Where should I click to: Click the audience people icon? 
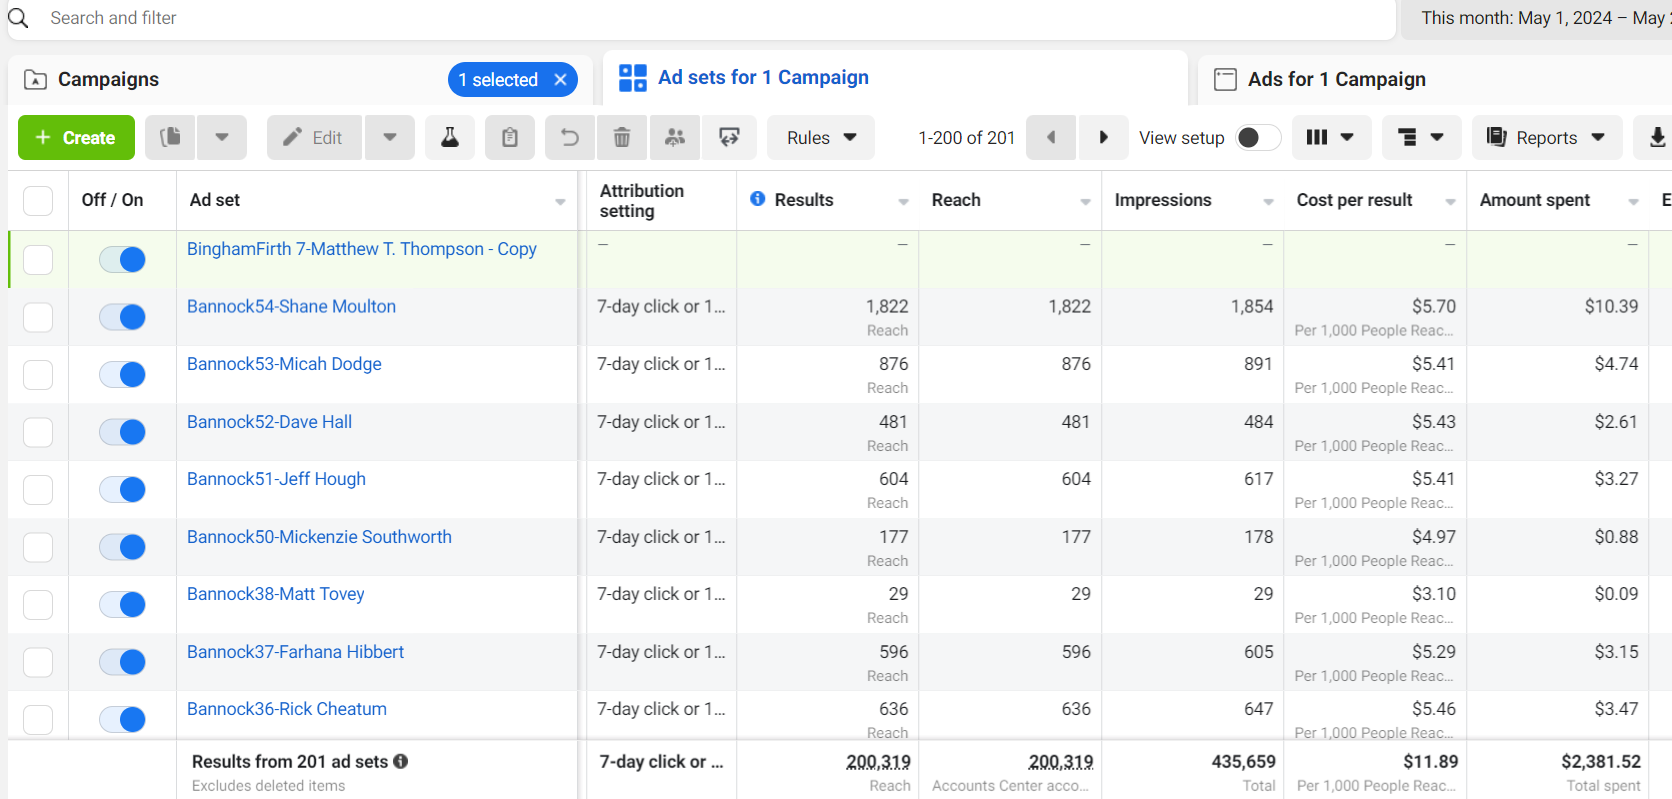(x=675, y=137)
